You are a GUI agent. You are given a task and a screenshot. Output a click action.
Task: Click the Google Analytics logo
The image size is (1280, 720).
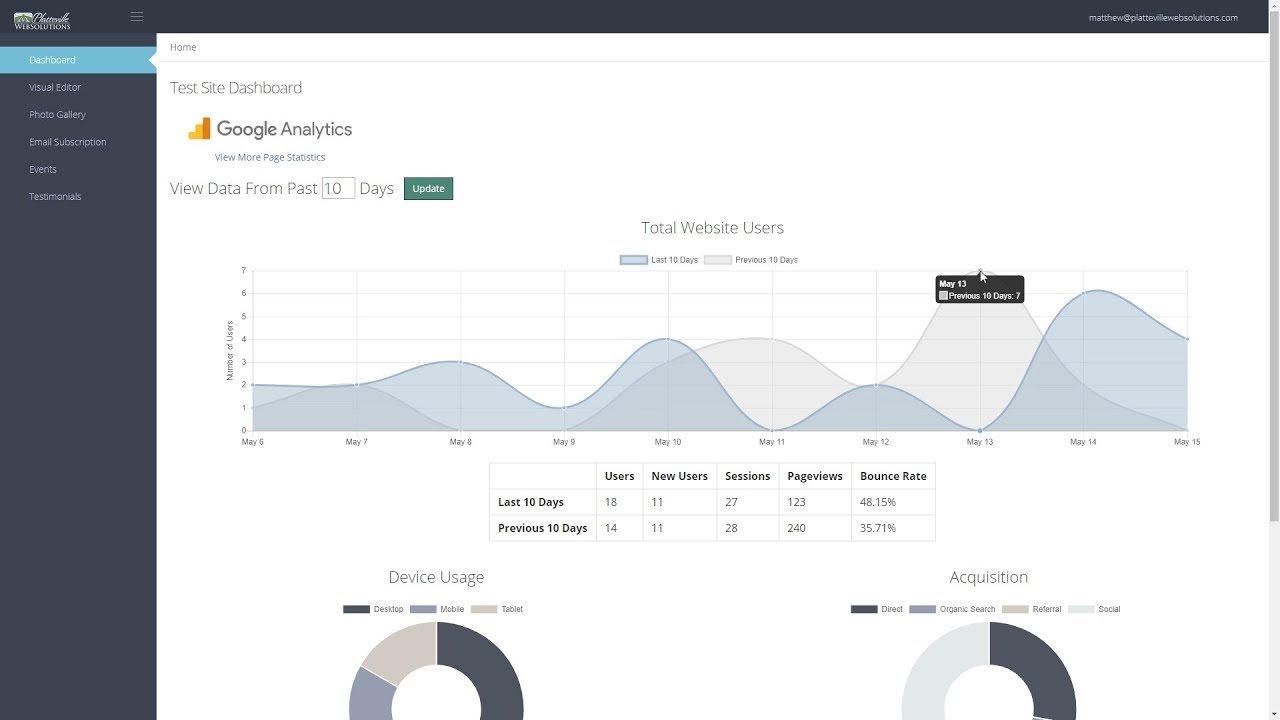[270, 129]
